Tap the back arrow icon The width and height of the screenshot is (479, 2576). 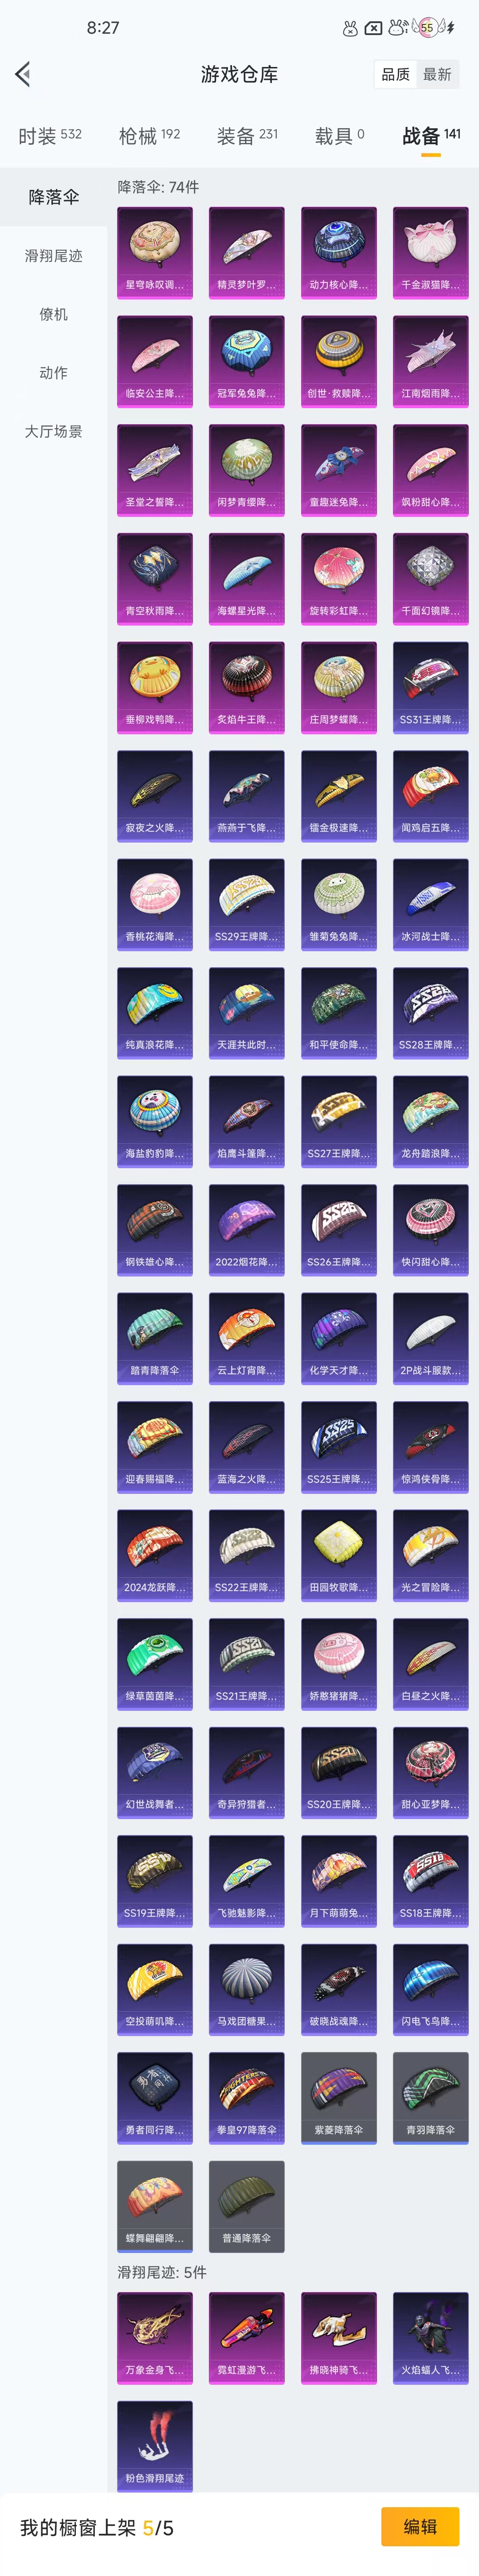pyautogui.click(x=23, y=74)
